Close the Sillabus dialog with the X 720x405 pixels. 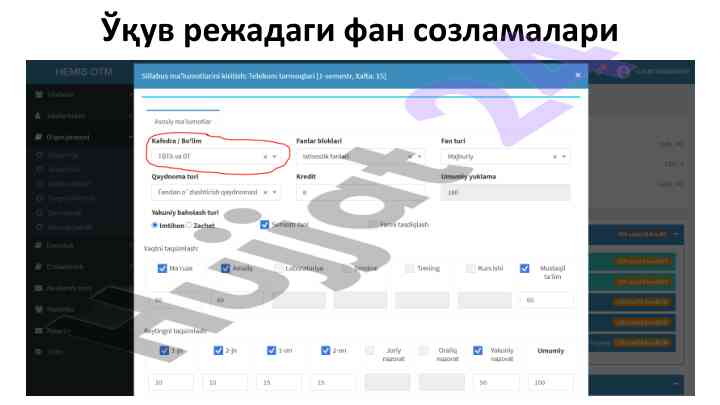pos(578,75)
